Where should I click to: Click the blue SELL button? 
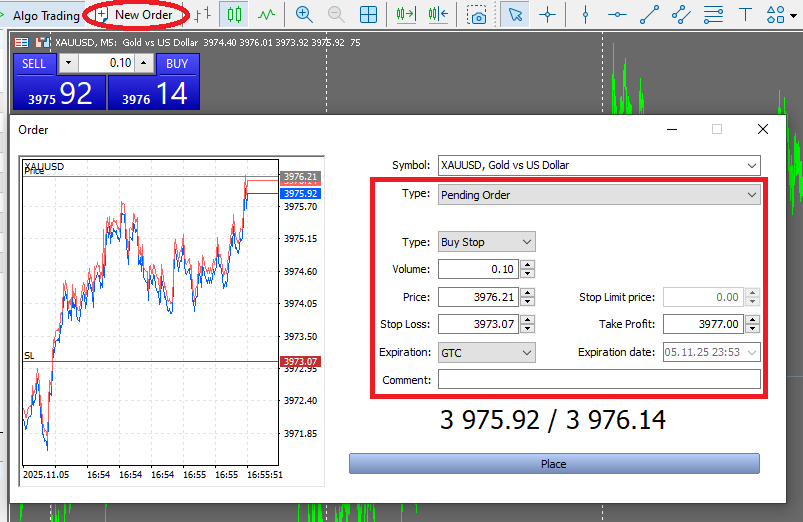click(x=34, y=63)
